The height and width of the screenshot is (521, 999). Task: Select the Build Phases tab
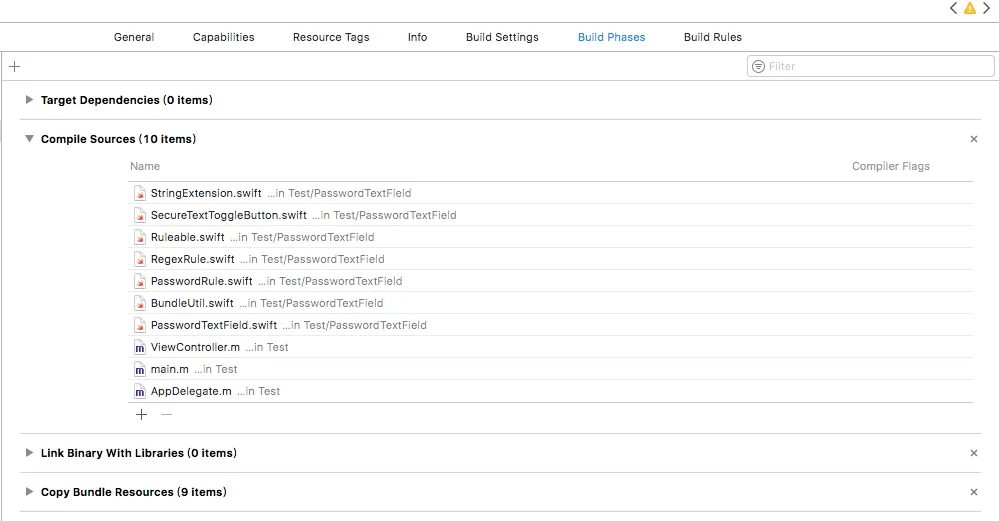(x=612, y=37)
